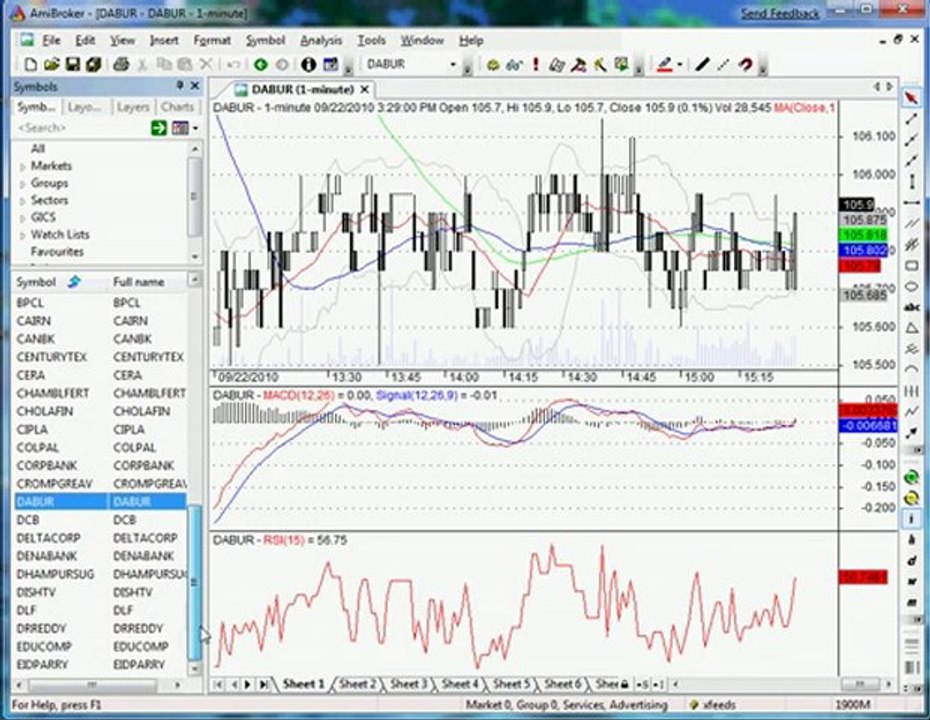Image resolution: width=930 pixels, height=720 pixels.
Task: Click the symbol list vertical scrollbar thumb
Action: click(x=194, y=582)
